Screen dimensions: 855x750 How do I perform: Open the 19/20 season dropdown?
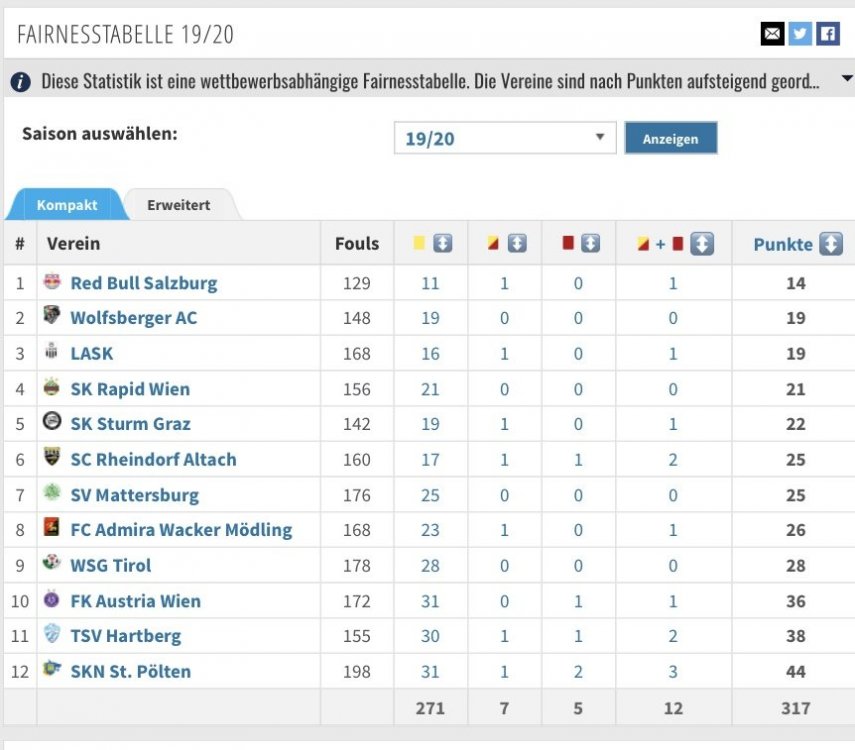[505, 138]
